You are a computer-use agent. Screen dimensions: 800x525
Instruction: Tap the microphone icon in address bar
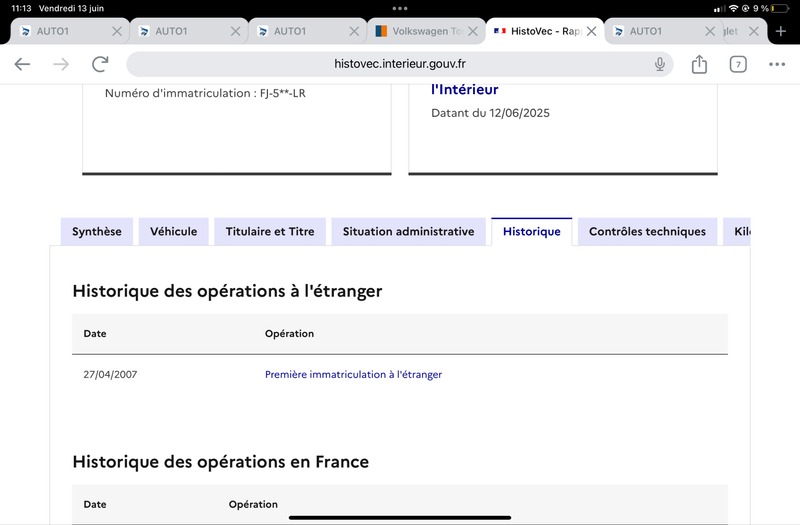coord(660,64)
